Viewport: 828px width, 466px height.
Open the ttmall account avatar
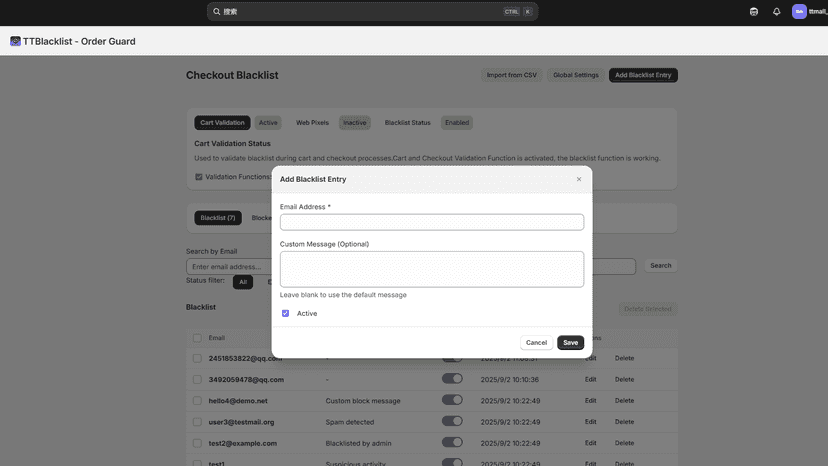tap(799, 12)
